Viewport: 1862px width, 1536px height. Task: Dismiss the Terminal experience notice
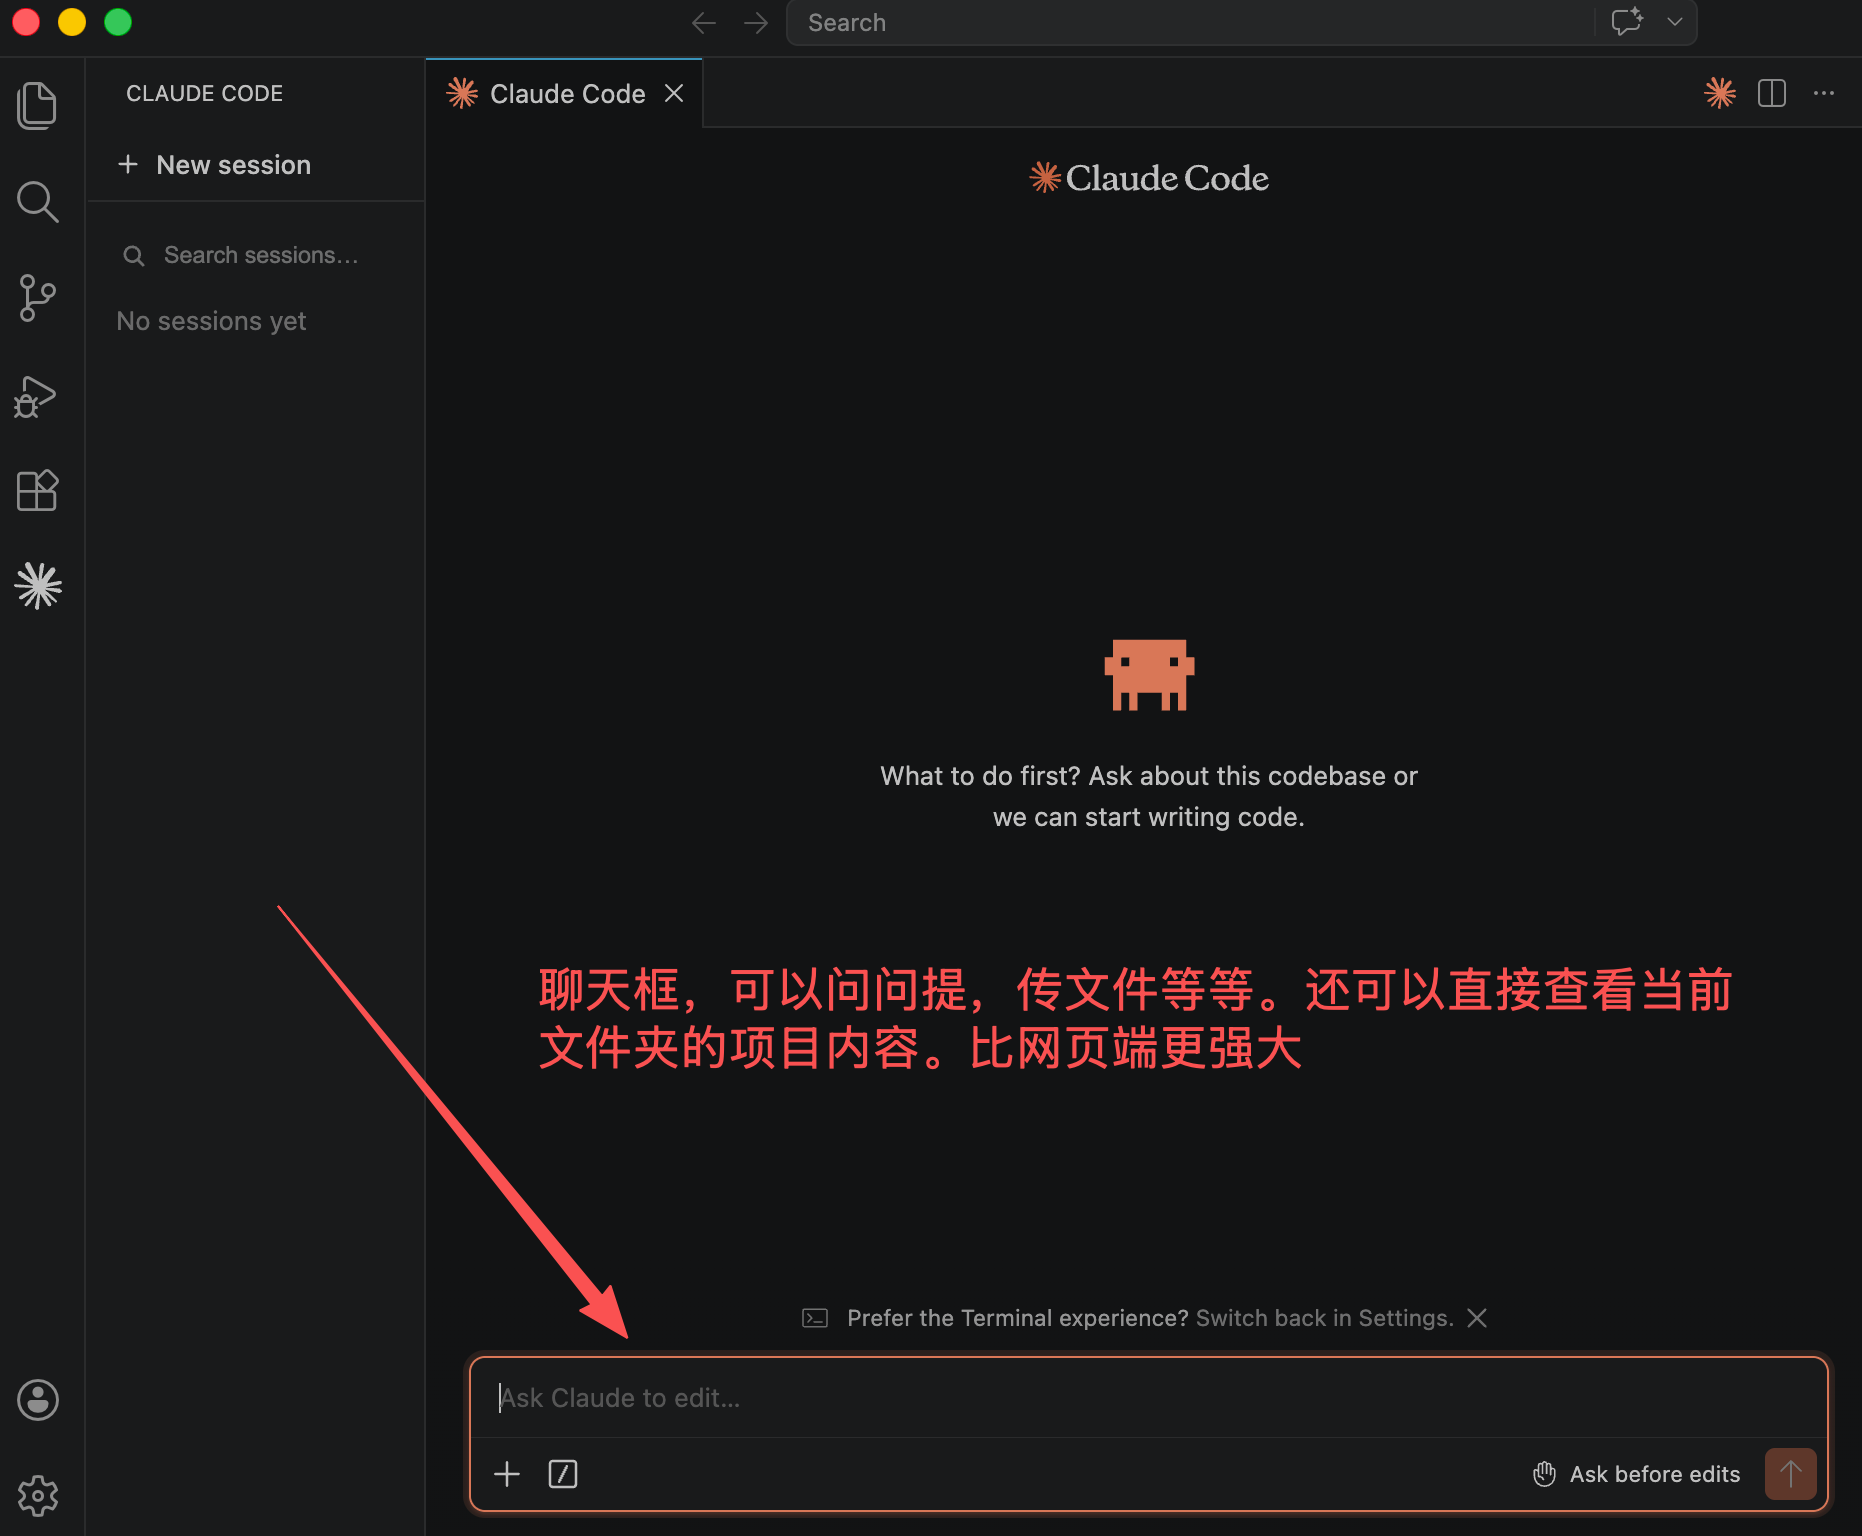point(1477,1318)
